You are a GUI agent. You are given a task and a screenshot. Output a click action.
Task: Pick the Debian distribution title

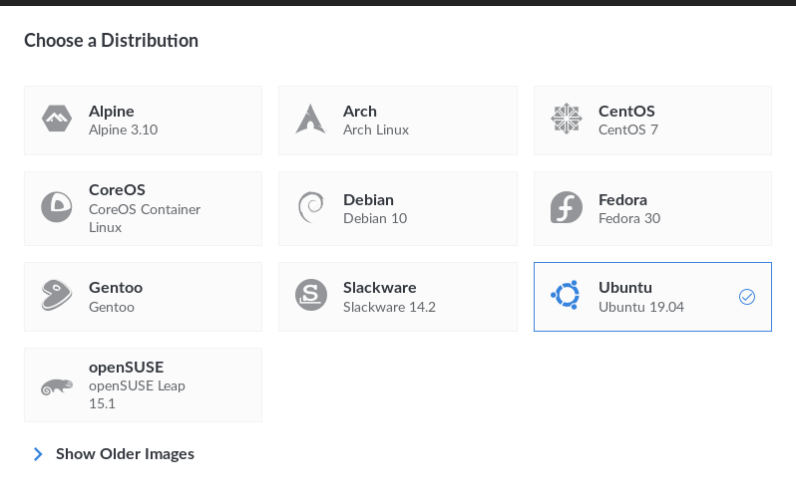(x=369, y=200)
